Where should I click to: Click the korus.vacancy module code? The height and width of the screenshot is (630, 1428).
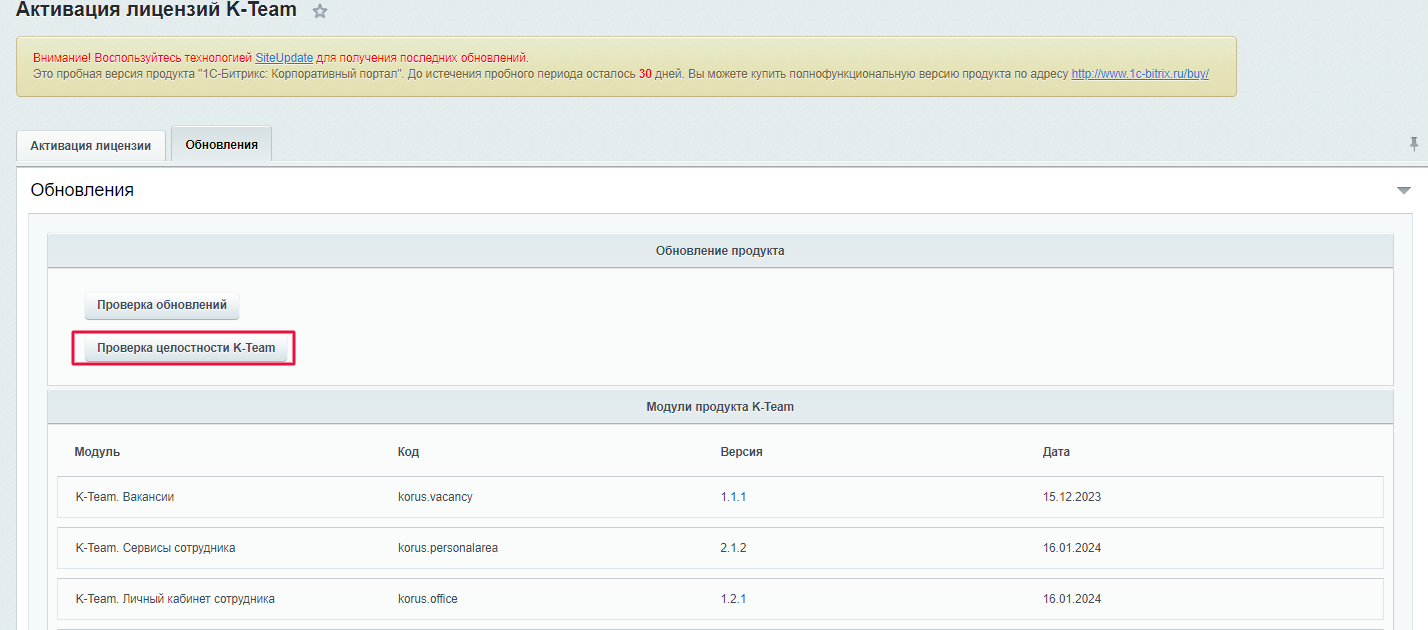coord(435,497)
